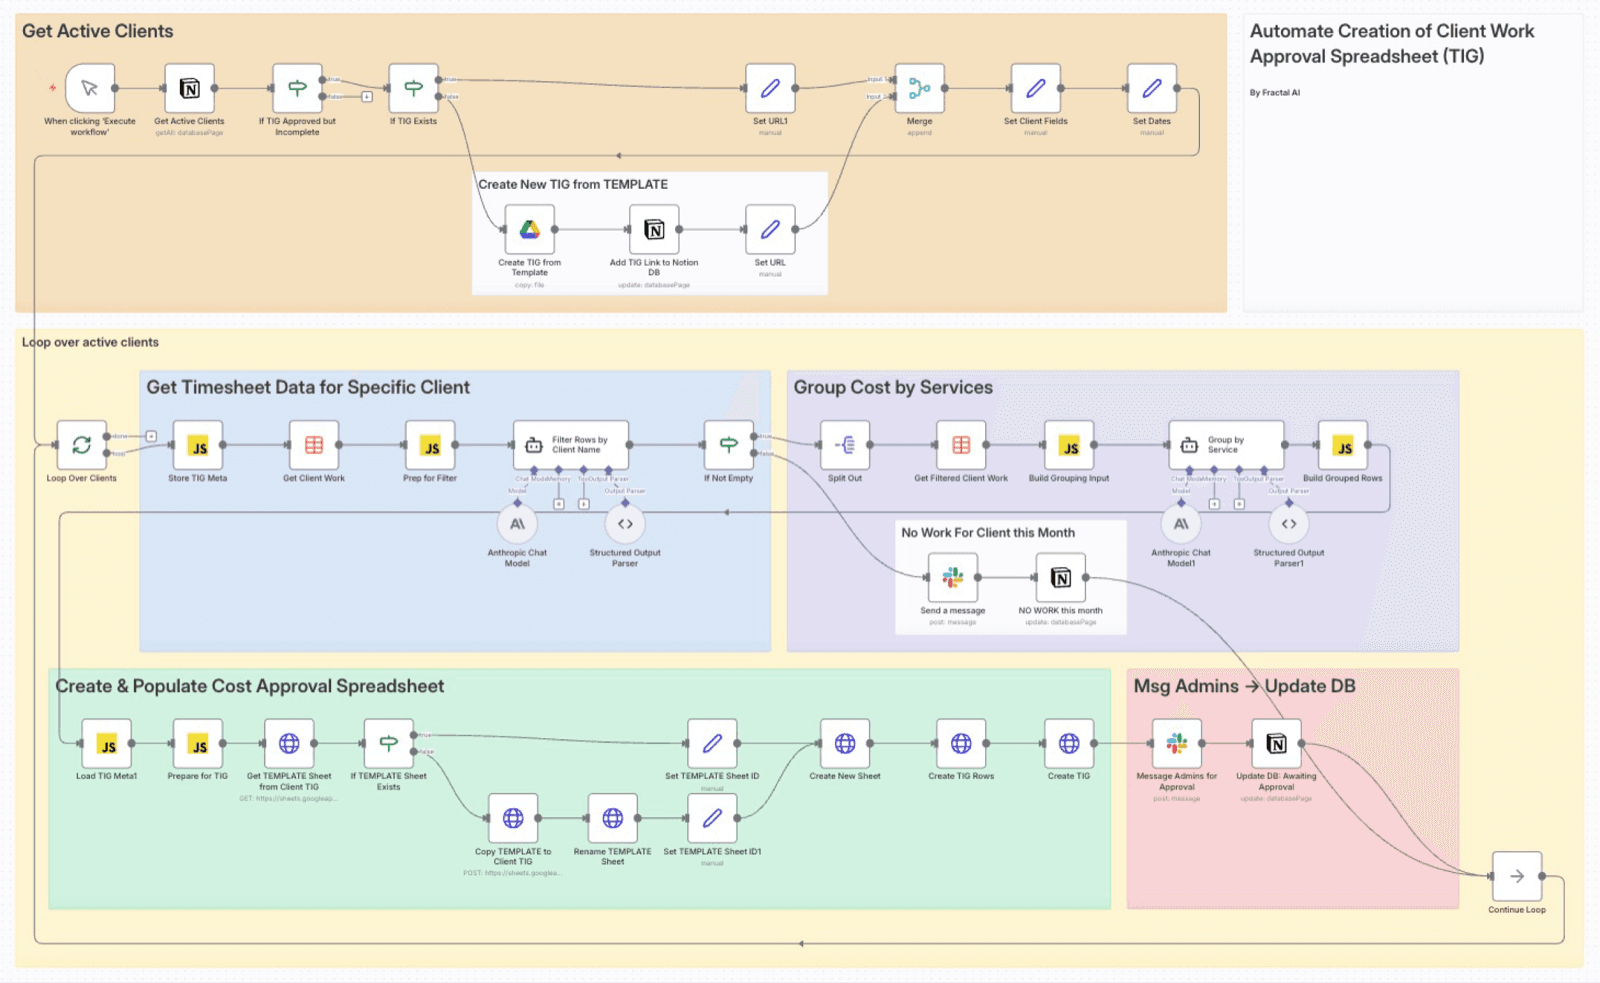Click plus connector after Loop Over Clients done output
The height and width of the screenshot is (983, 1600).
tap(151, 436)
